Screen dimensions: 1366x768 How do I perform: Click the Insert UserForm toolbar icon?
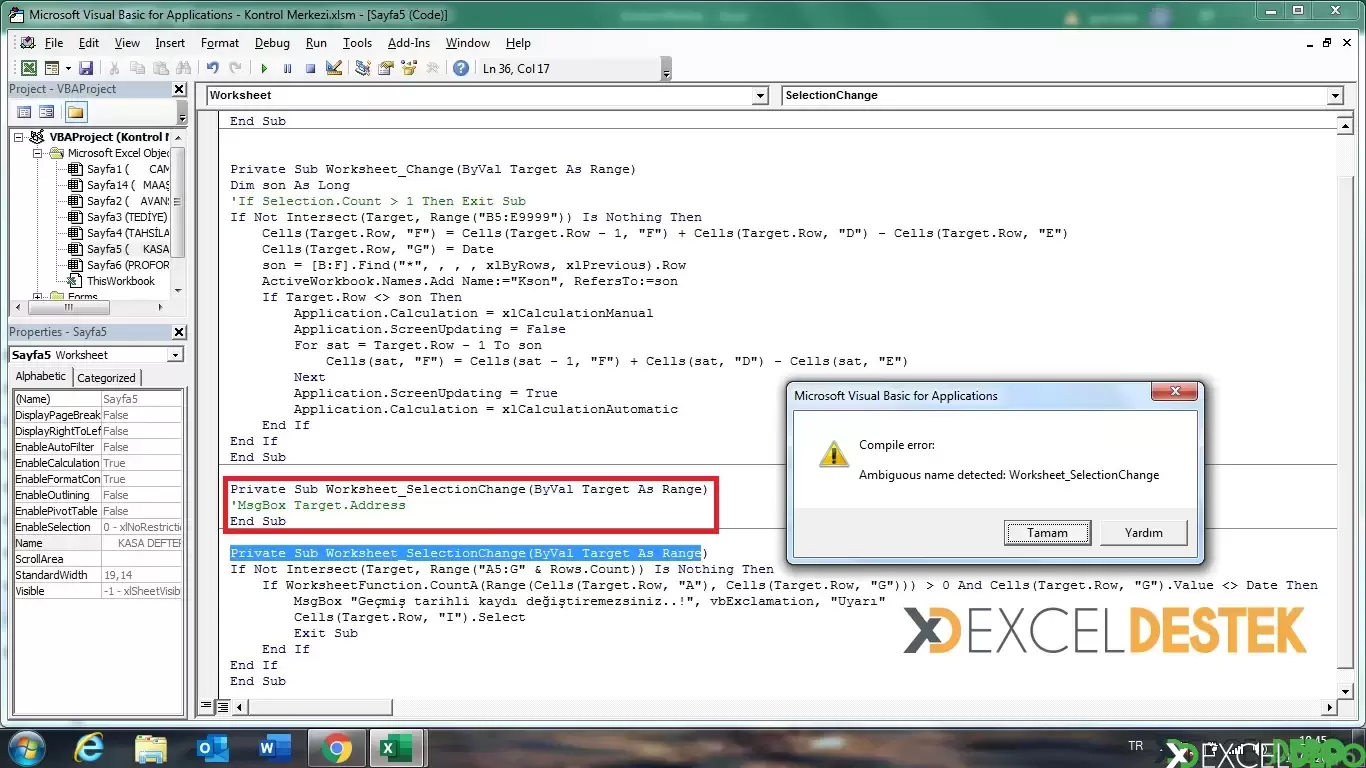tap(50, 68)
